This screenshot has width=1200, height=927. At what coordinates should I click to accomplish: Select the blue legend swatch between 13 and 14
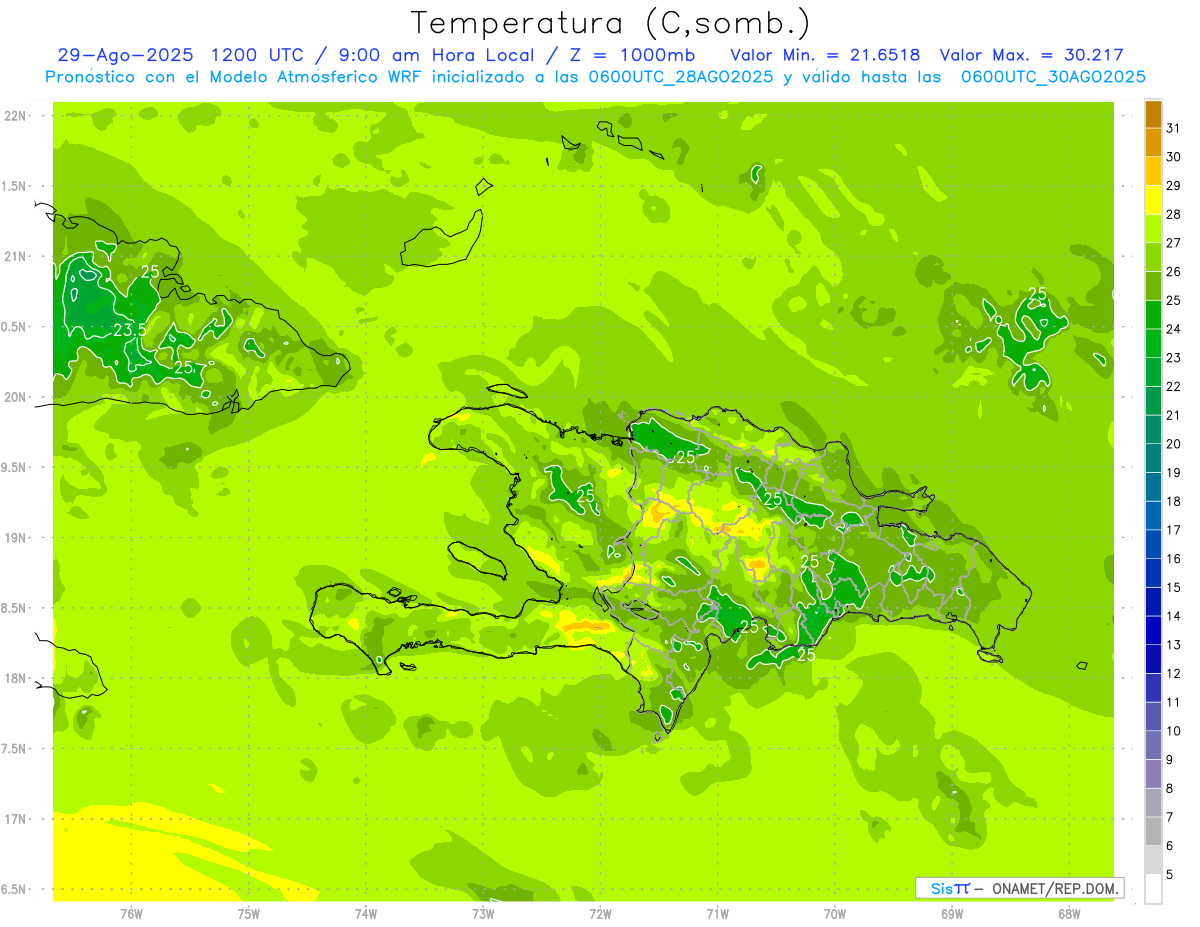(1153, 630)
